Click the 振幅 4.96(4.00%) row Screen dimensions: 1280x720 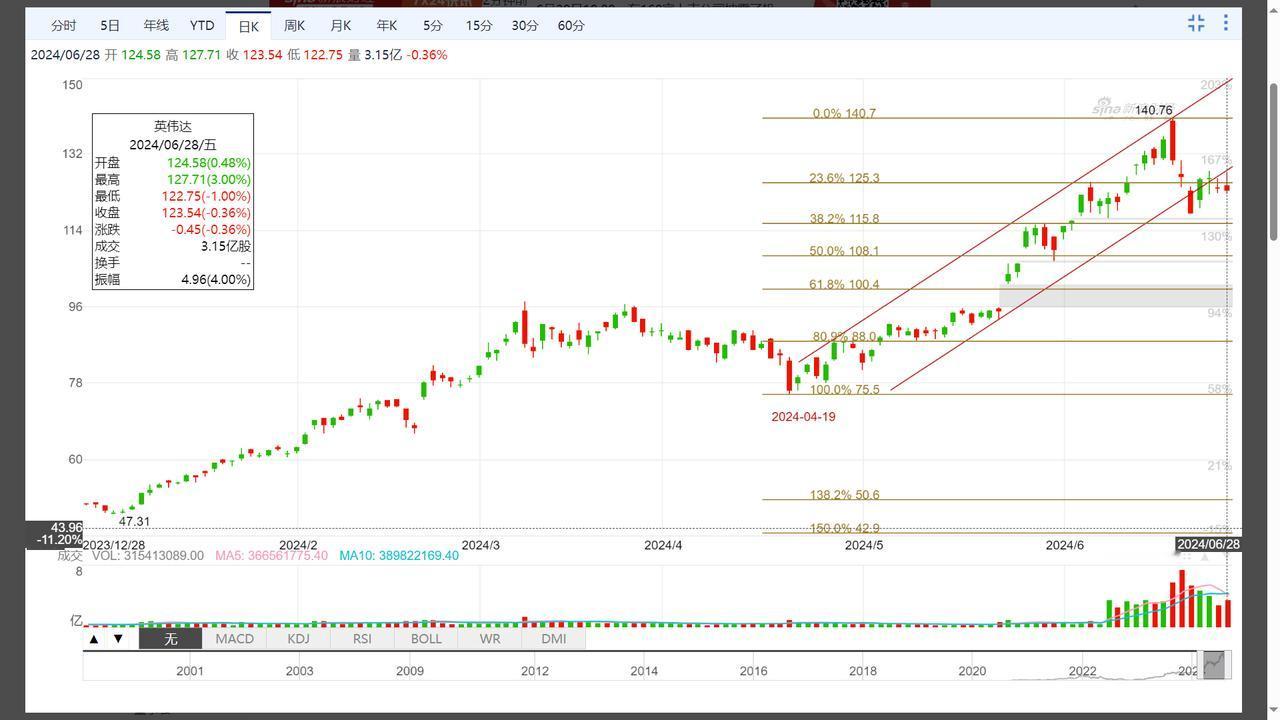coord(172,280)
